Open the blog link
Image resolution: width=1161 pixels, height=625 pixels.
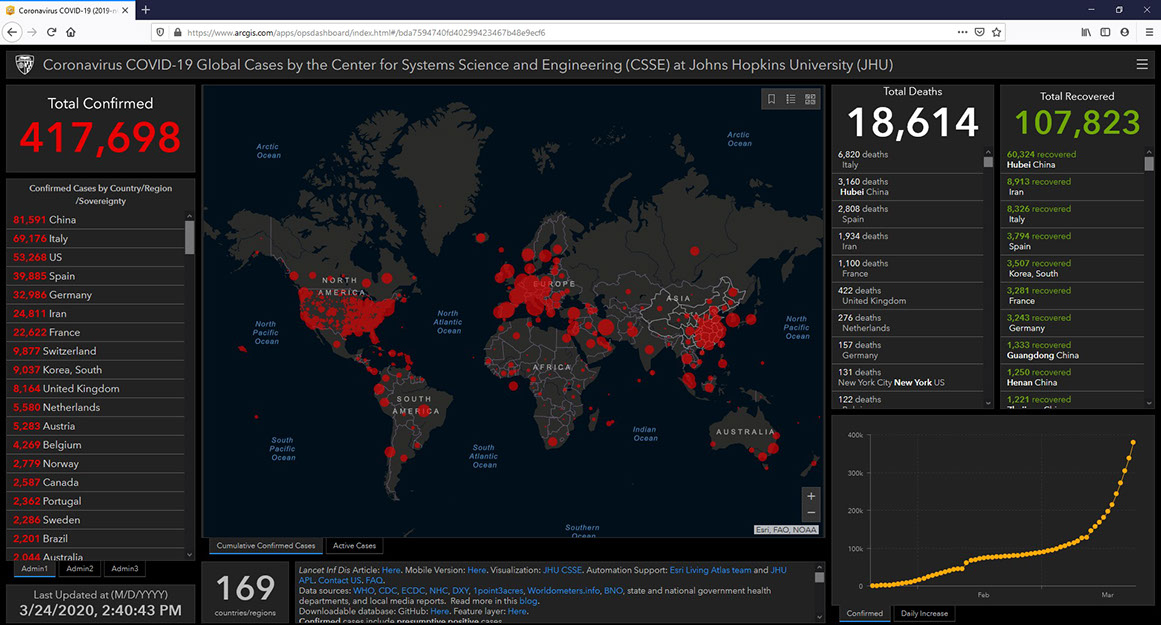click(x=528, y=601)
